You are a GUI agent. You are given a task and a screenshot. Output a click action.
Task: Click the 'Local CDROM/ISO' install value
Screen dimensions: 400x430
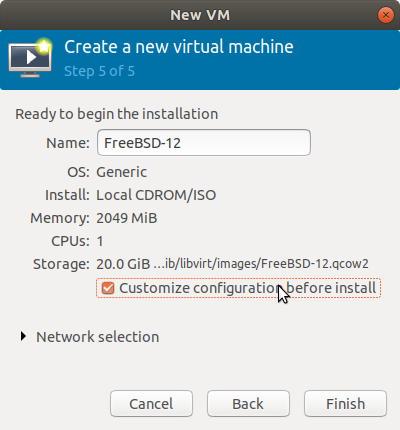click(156, 195)
